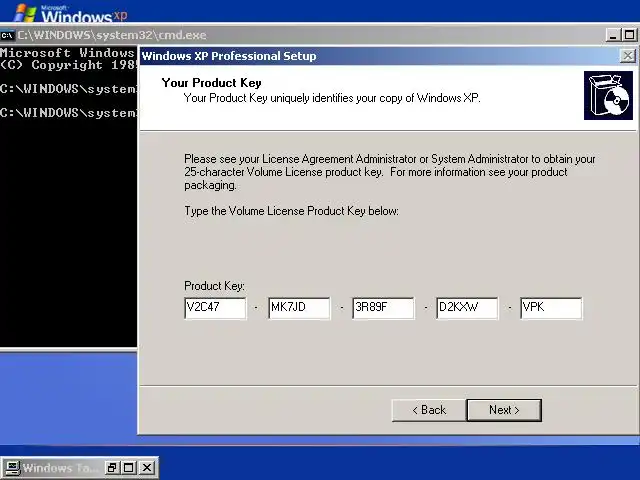Click the 'Product Key:' label

(x=214, y=286)
